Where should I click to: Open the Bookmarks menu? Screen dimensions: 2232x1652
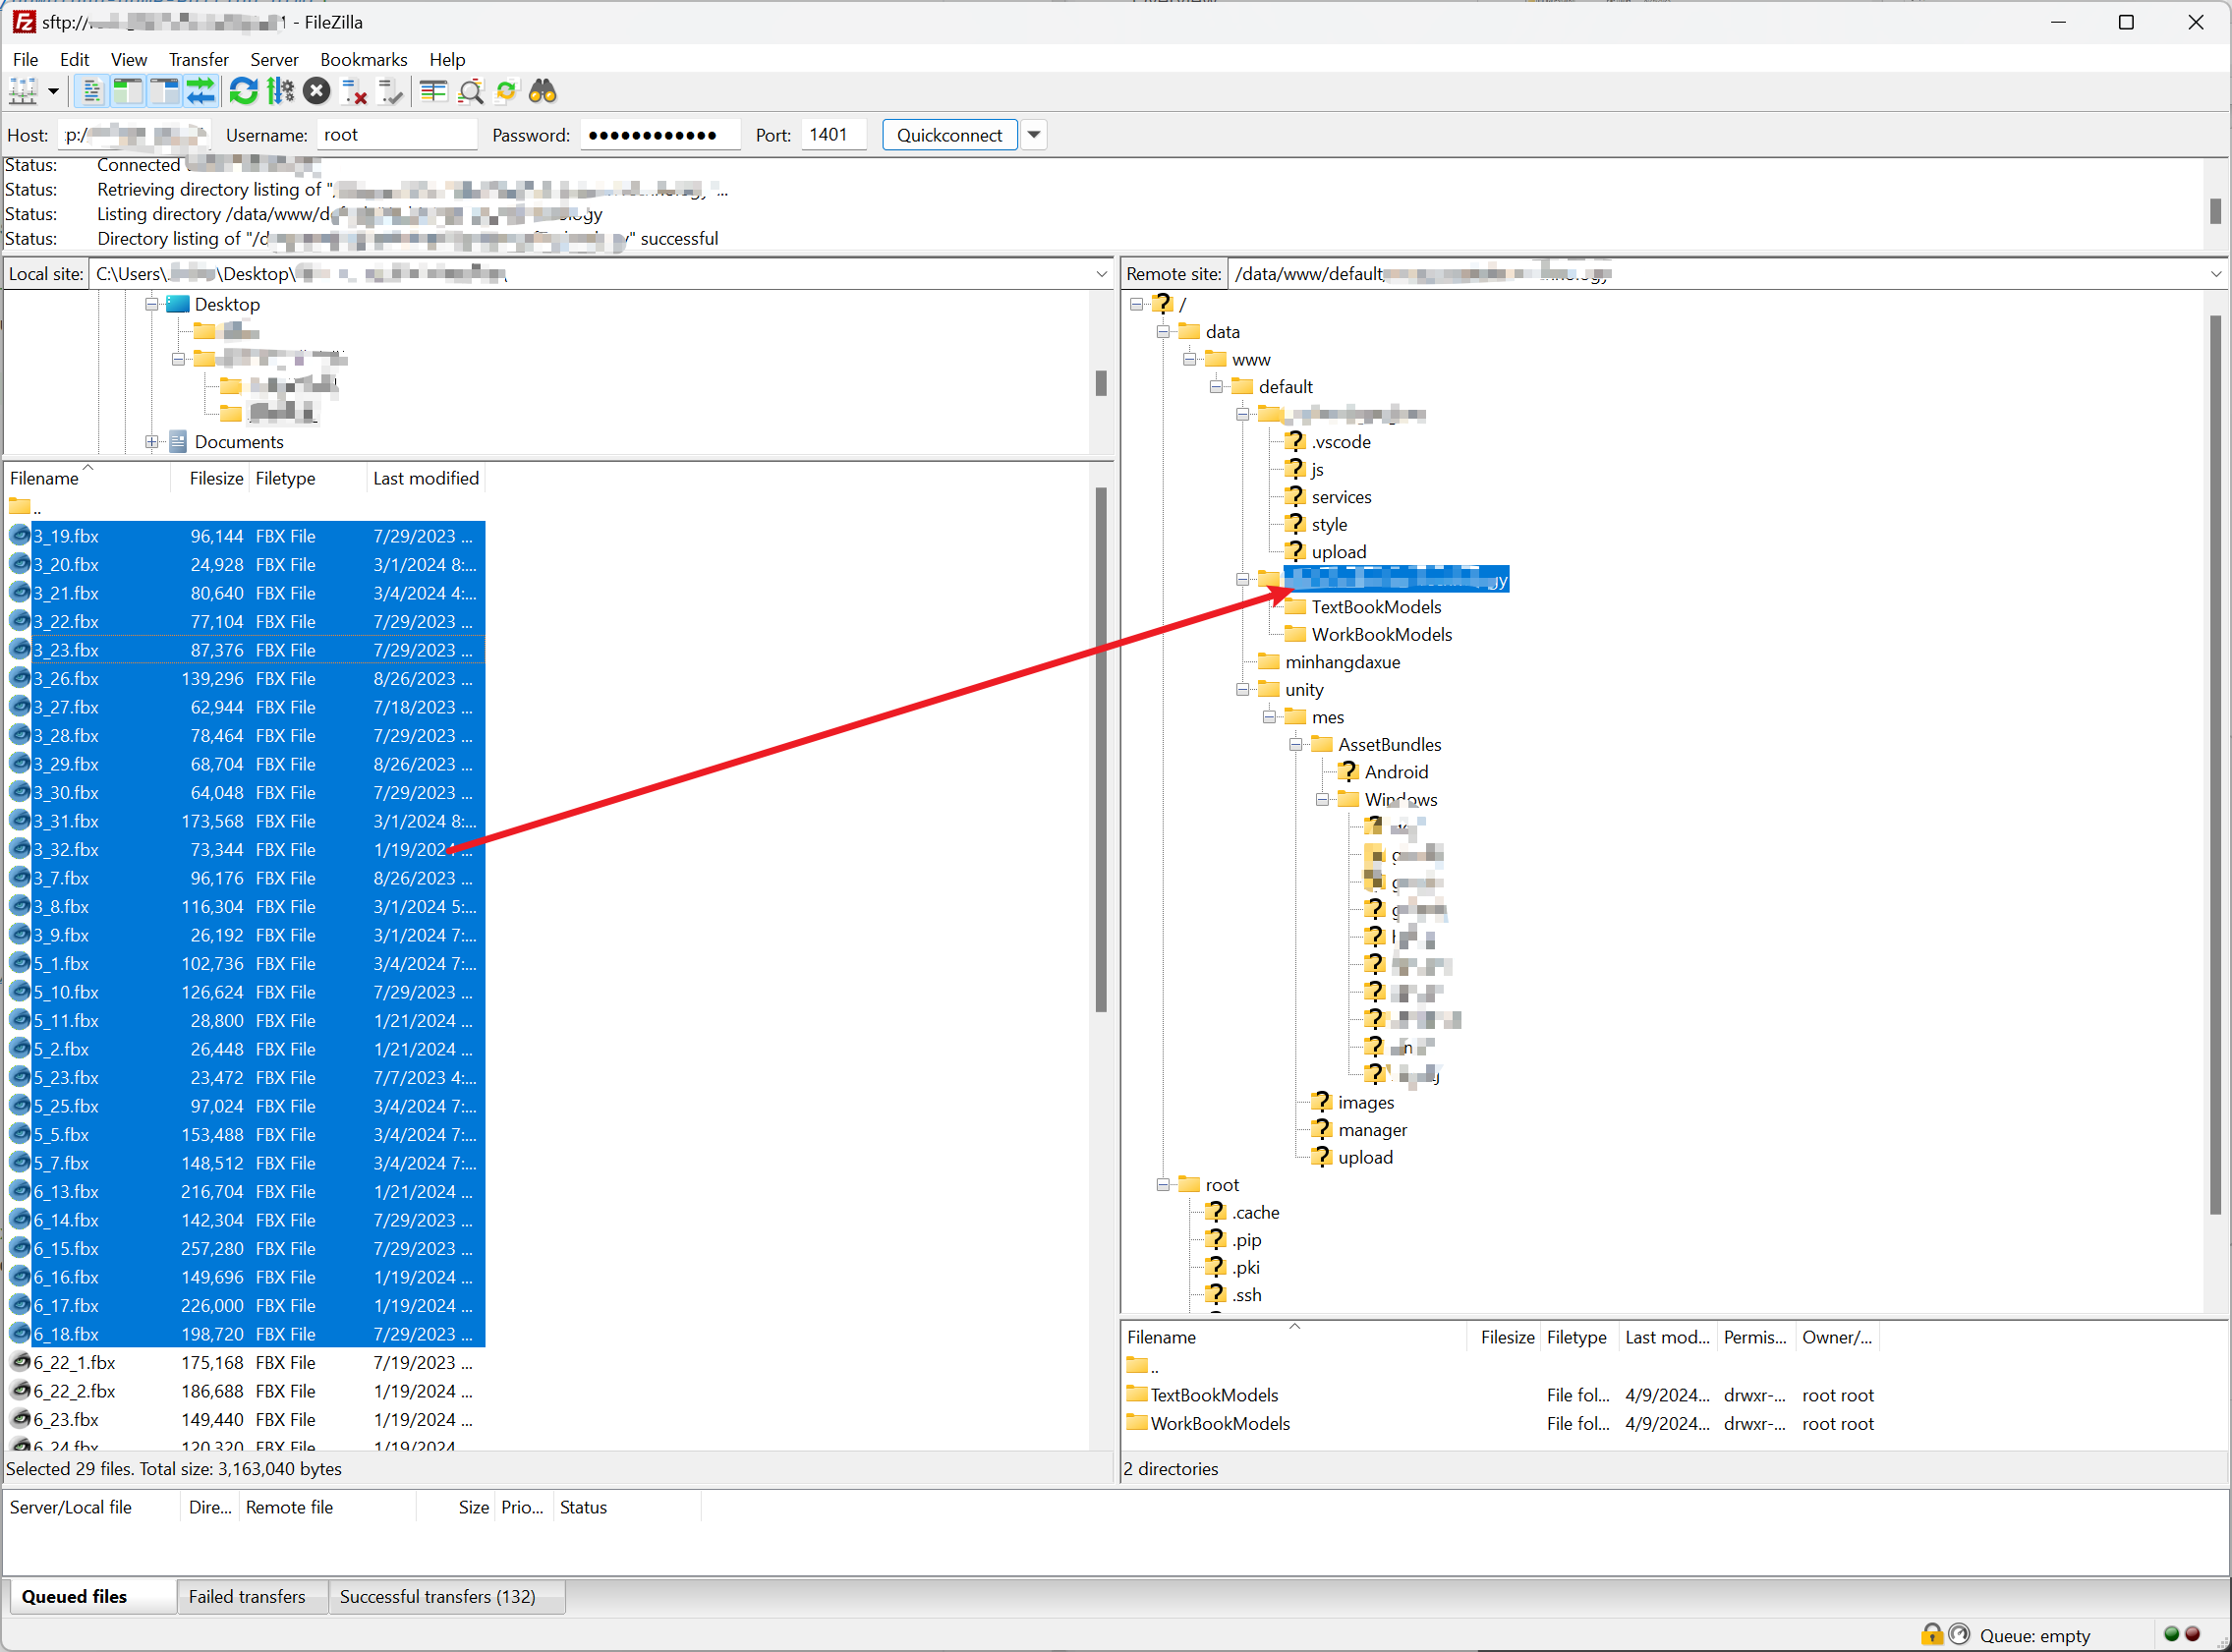pyautogui.click(x=364, y=59)
